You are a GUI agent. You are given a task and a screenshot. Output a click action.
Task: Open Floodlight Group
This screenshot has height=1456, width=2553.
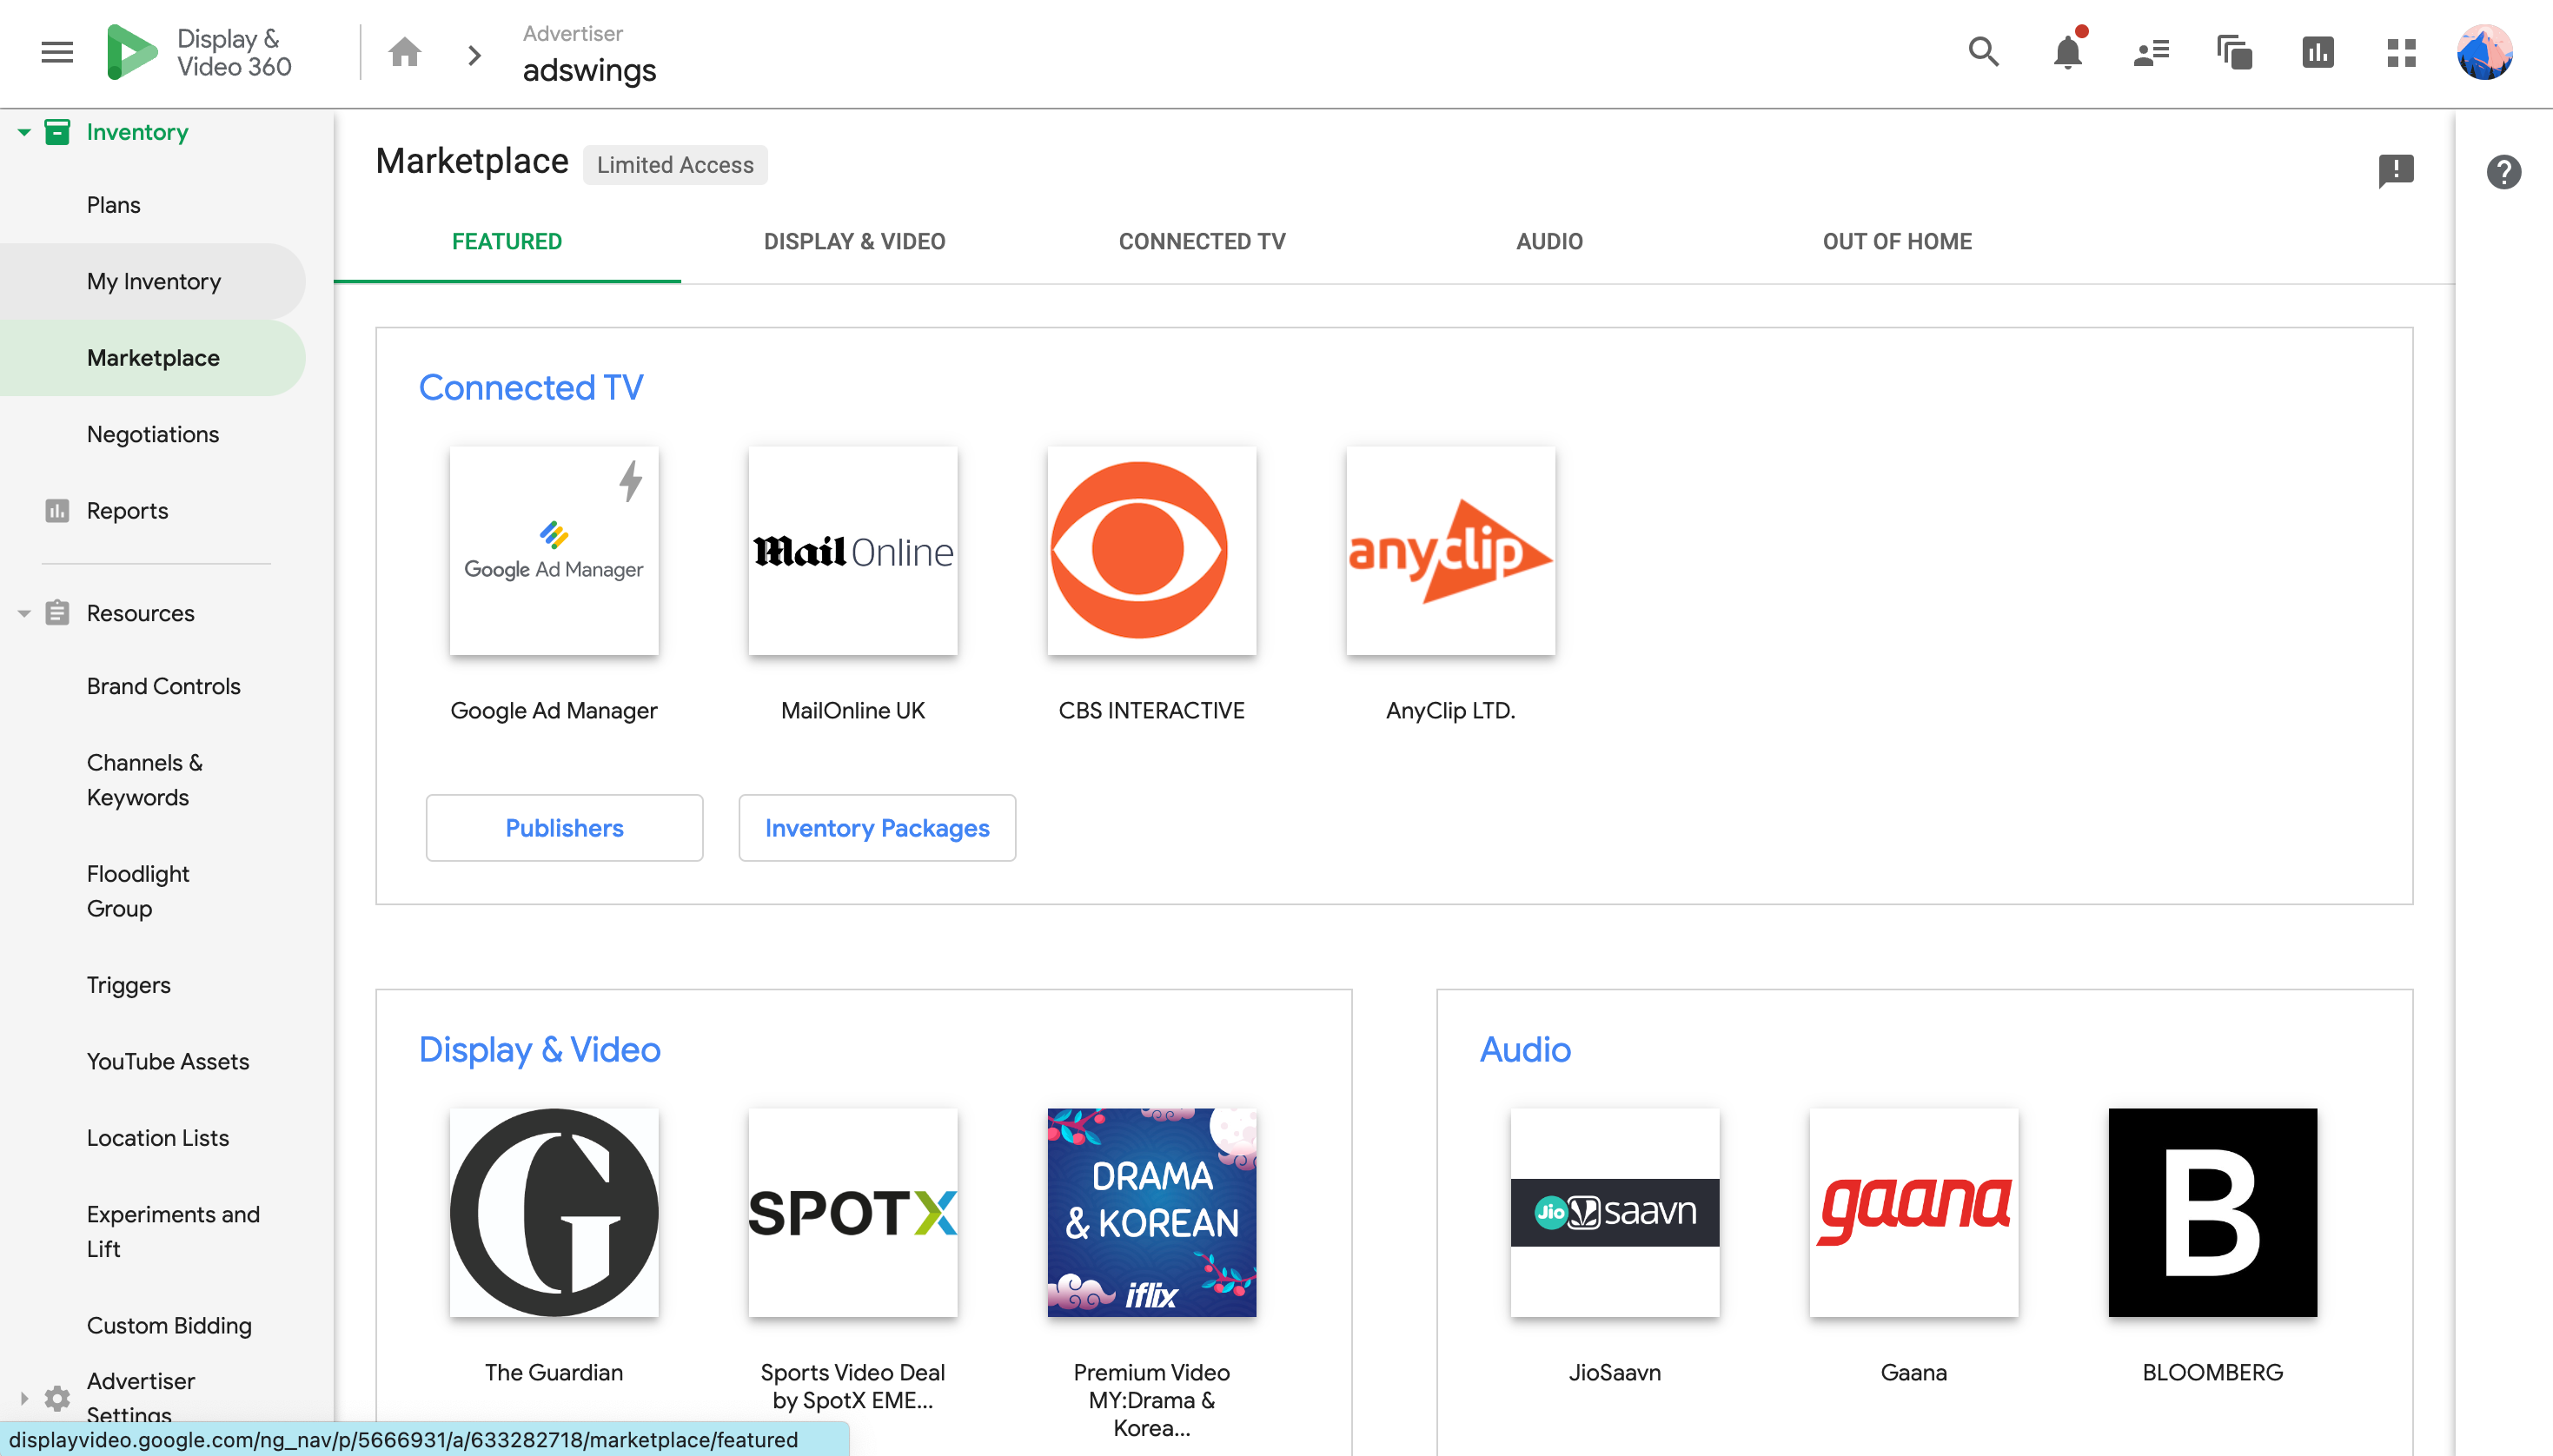138,891
